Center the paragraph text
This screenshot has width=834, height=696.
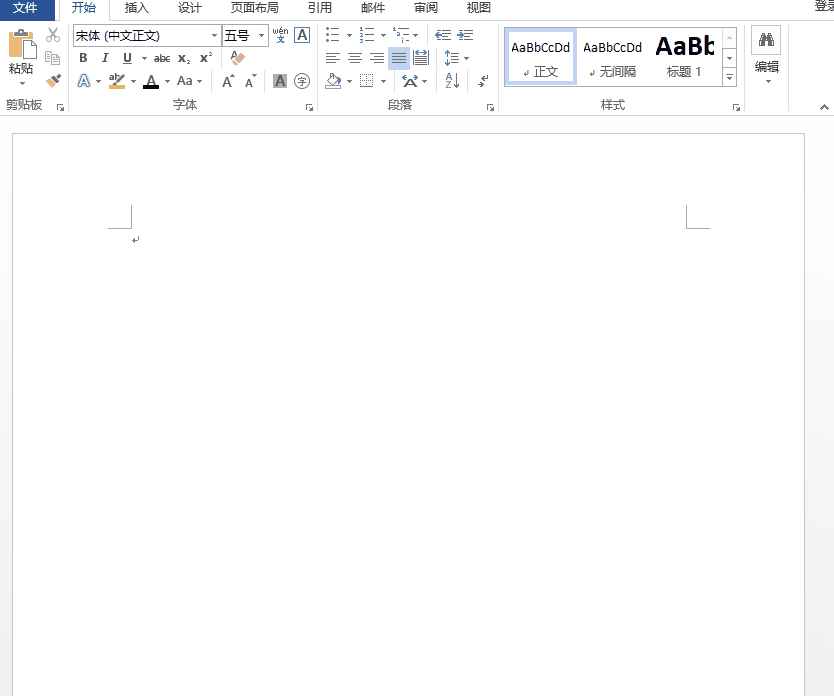pyautogui.click(x=355, y=58)
